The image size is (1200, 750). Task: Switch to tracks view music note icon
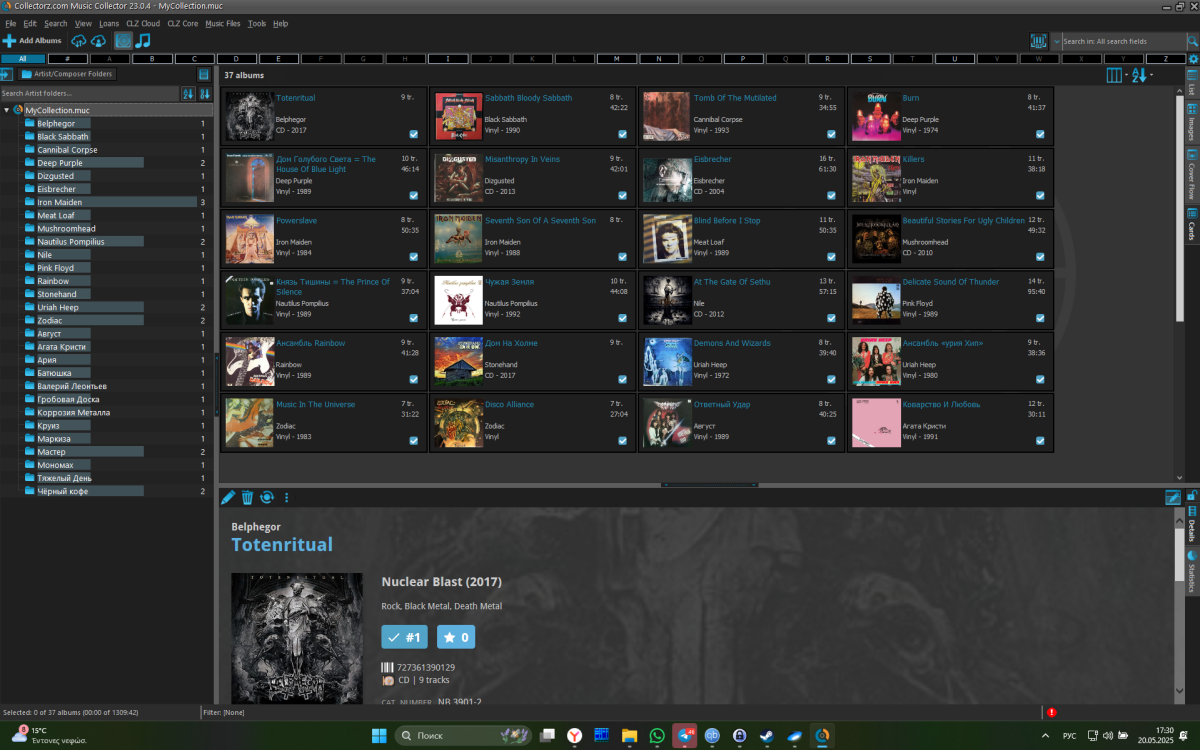[143, 41]
